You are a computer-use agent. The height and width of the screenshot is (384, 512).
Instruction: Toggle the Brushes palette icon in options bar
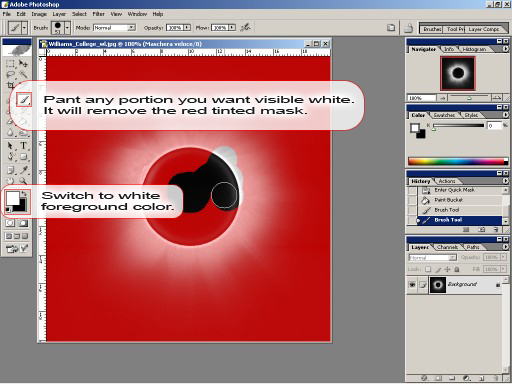pos(391,28)
